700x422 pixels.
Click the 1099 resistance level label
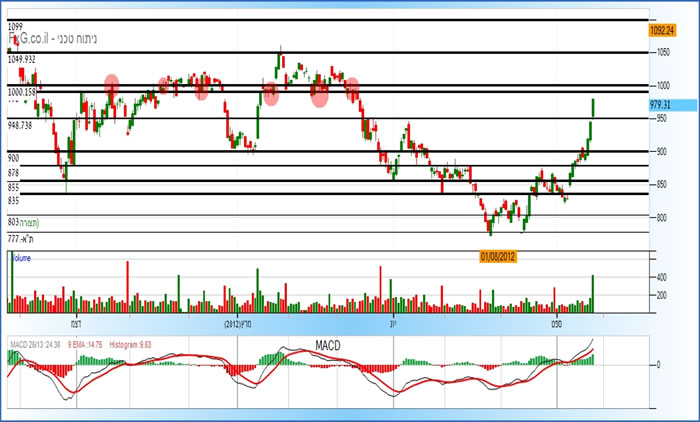point(18,24)
